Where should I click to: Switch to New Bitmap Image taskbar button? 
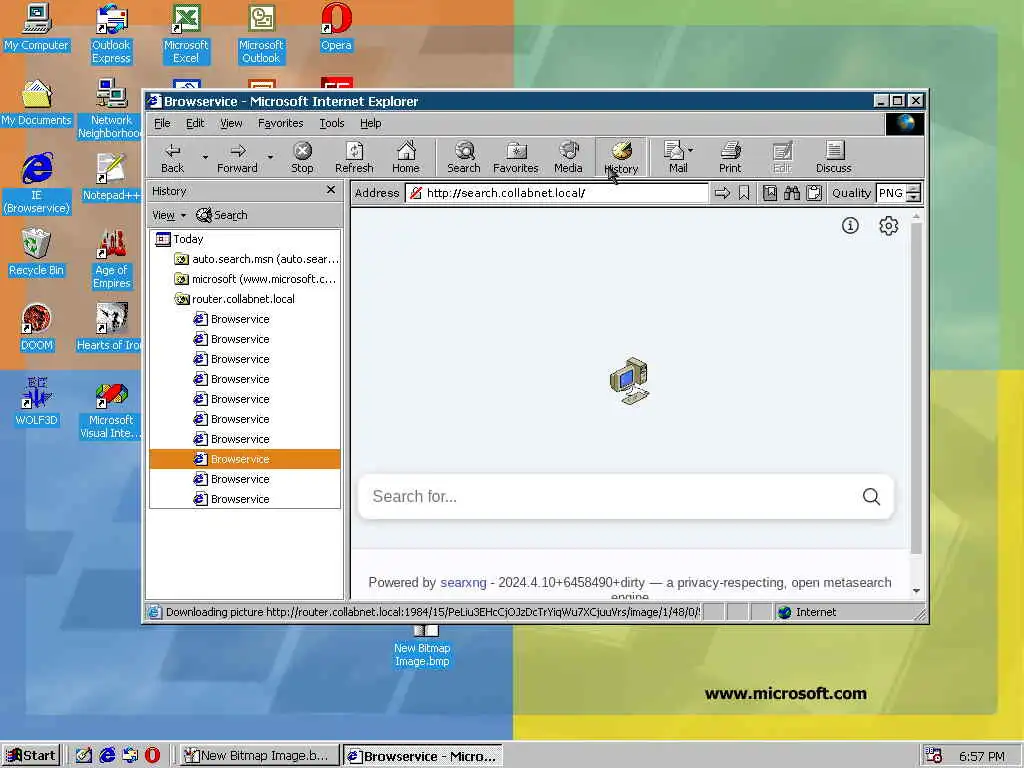pyautogui.click(x=259, y=756)
